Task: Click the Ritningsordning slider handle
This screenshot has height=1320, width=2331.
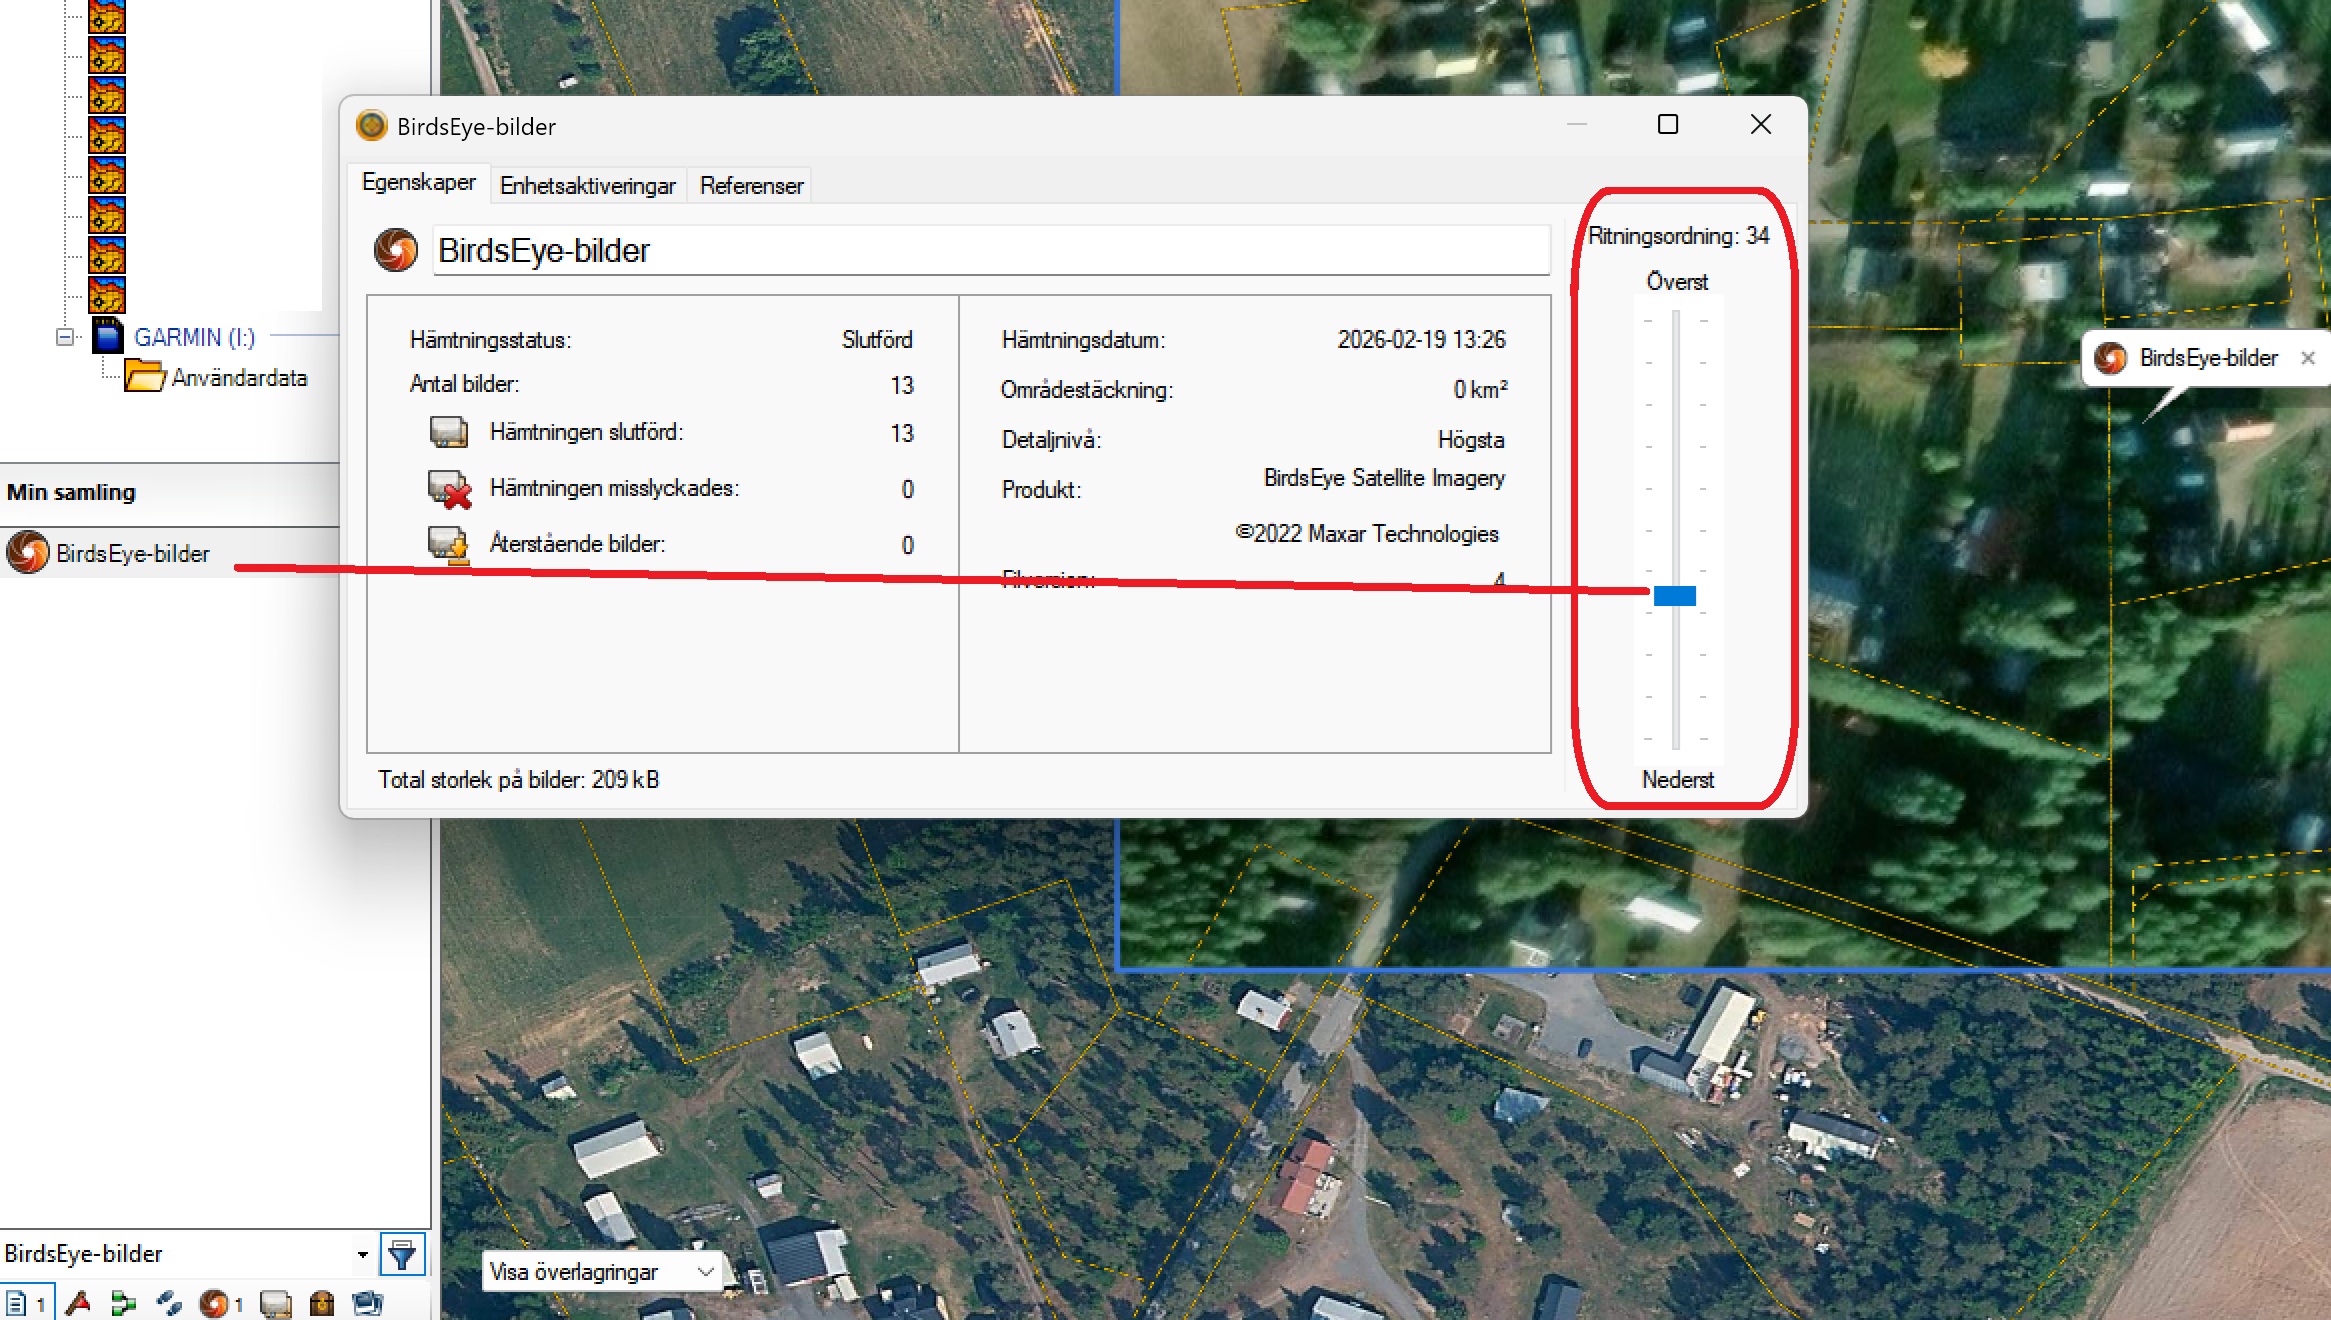Action: click(1675, 596)
